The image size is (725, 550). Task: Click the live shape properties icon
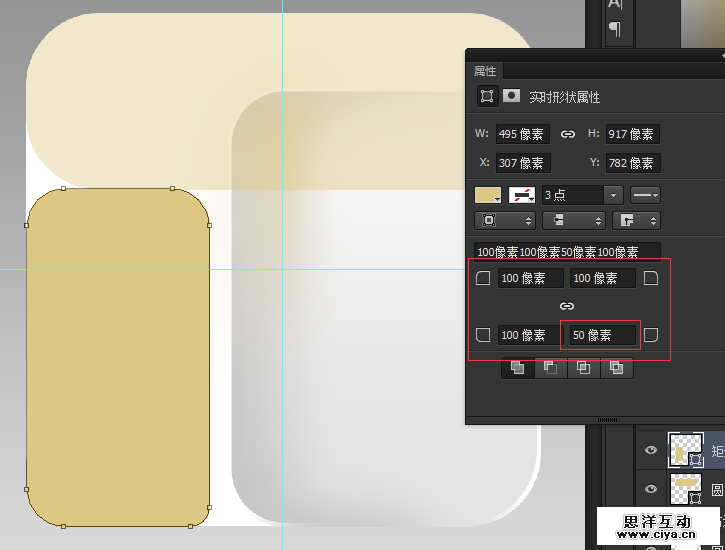(487, 97)
